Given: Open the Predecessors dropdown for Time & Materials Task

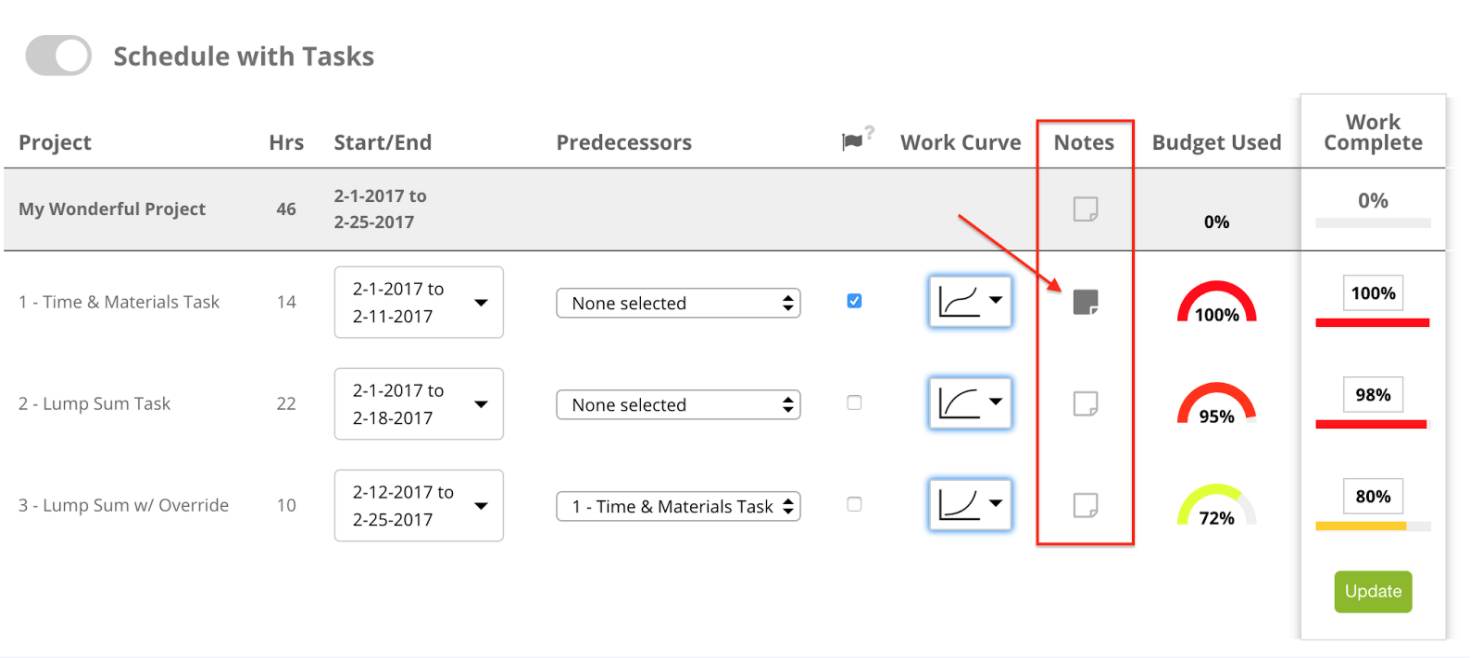Looking at the screenshot, I should pyautogui.click(x=678, y=303).
